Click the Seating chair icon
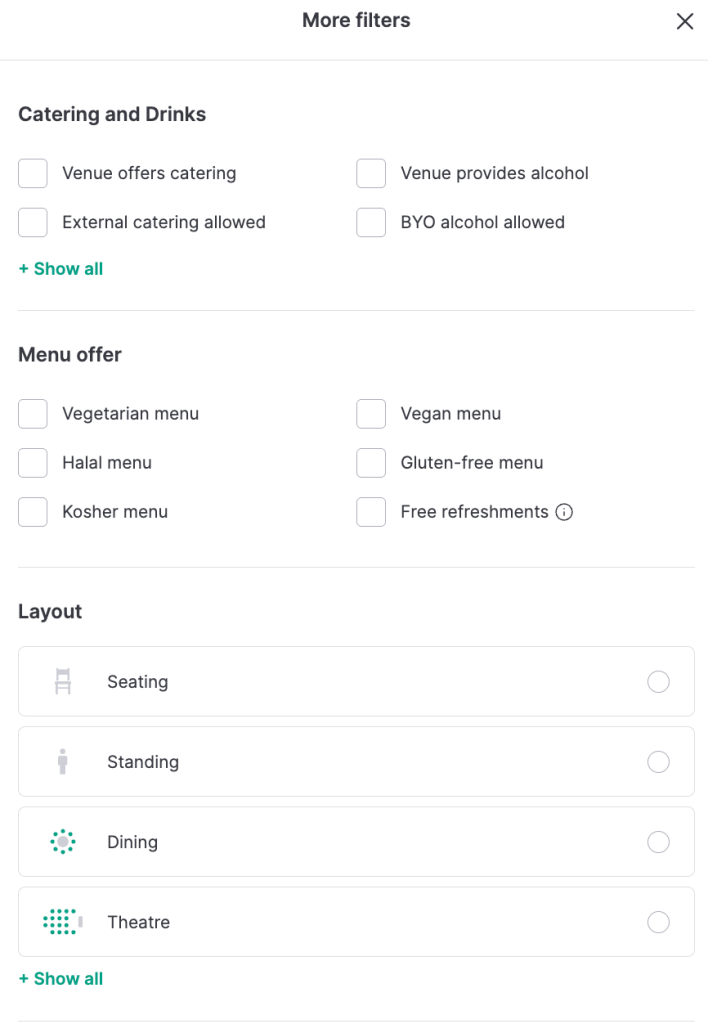 [x=63, y=682]
